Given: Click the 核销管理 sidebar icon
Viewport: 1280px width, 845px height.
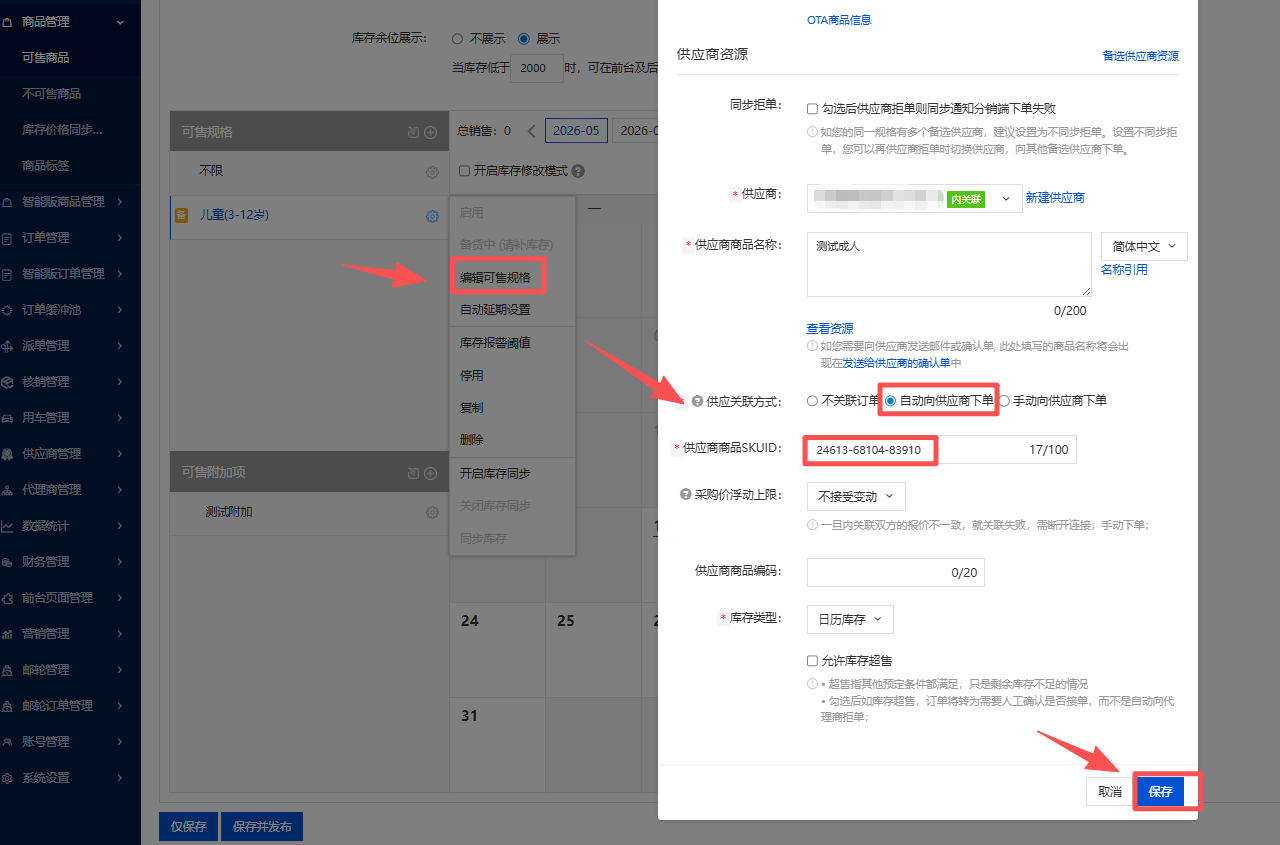Looking at the screenshot, I should tap(8, 382).
